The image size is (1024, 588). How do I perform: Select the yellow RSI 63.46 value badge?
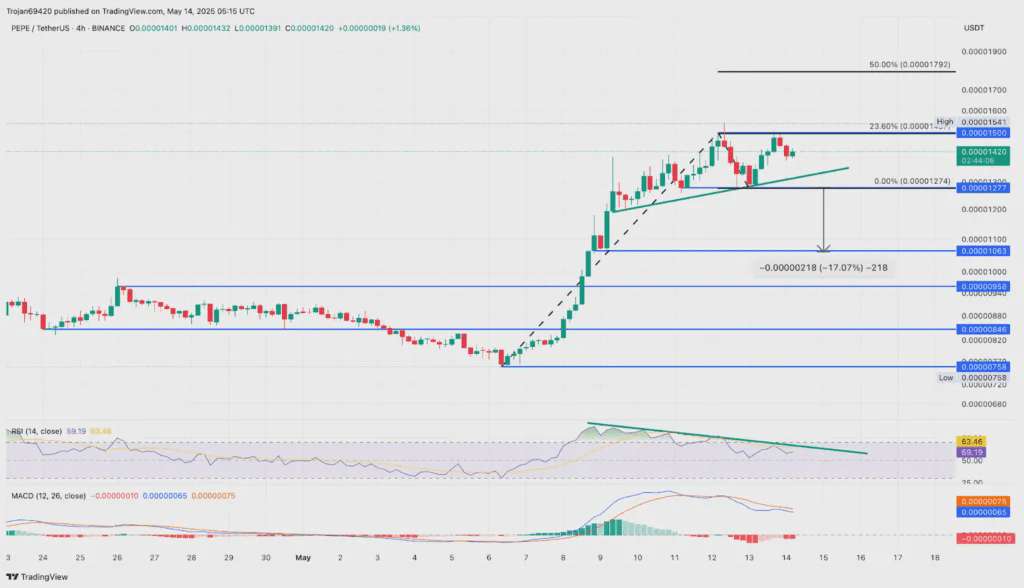970,440
